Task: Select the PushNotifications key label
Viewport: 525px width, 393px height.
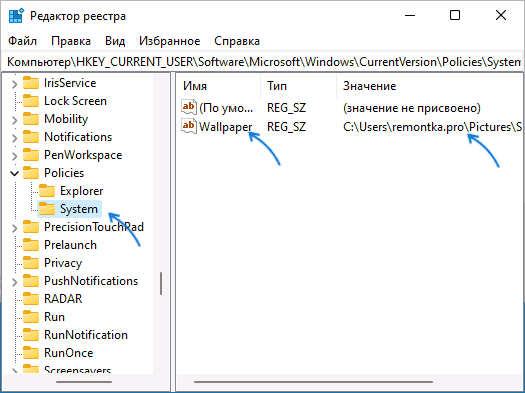Action: (x=91, y=281)
